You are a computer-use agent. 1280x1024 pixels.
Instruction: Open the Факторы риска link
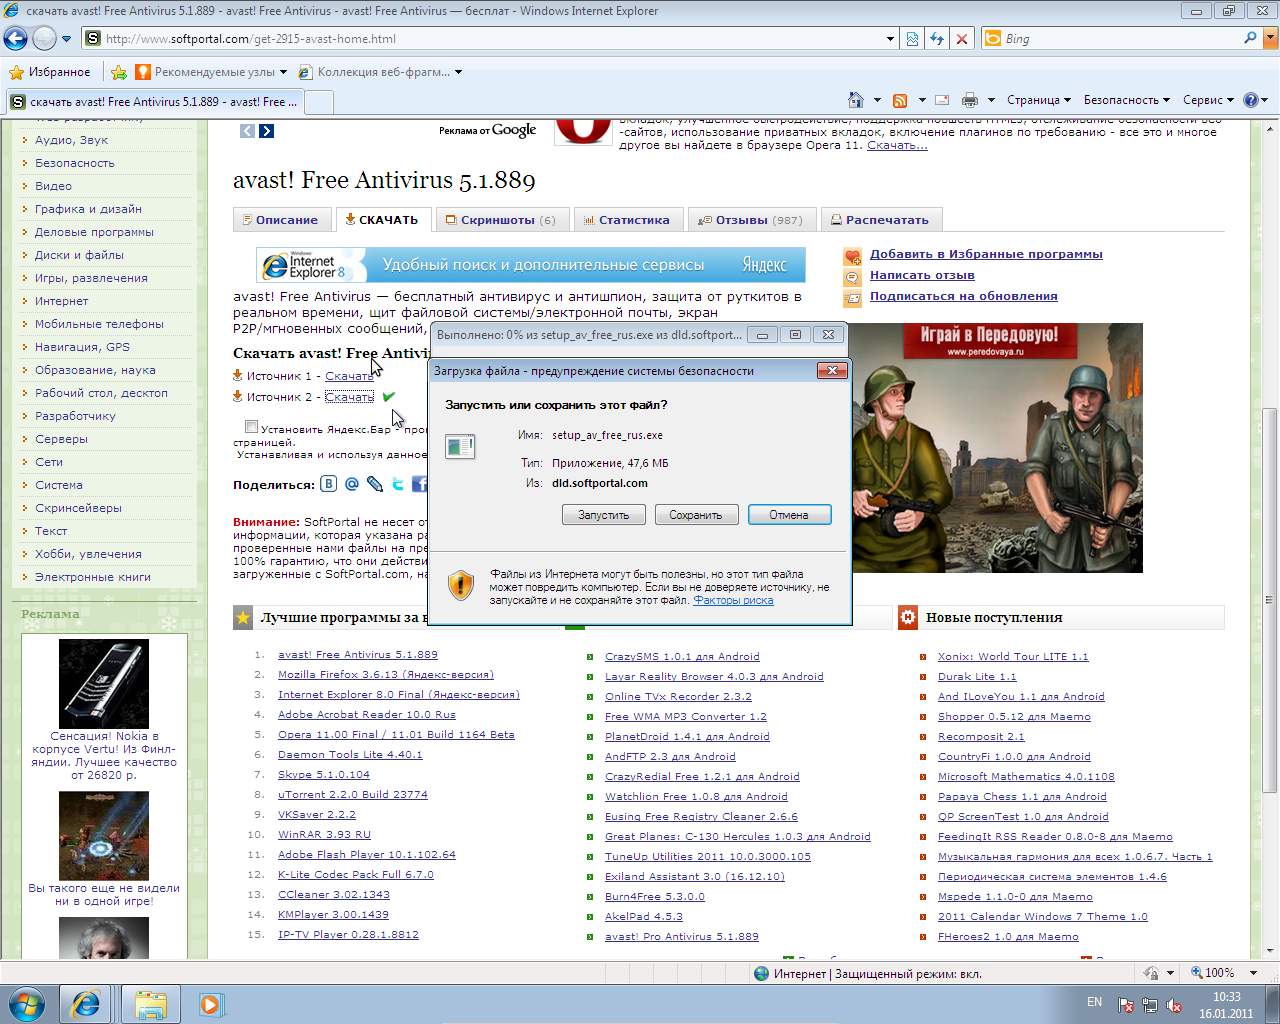click(733, 600)
